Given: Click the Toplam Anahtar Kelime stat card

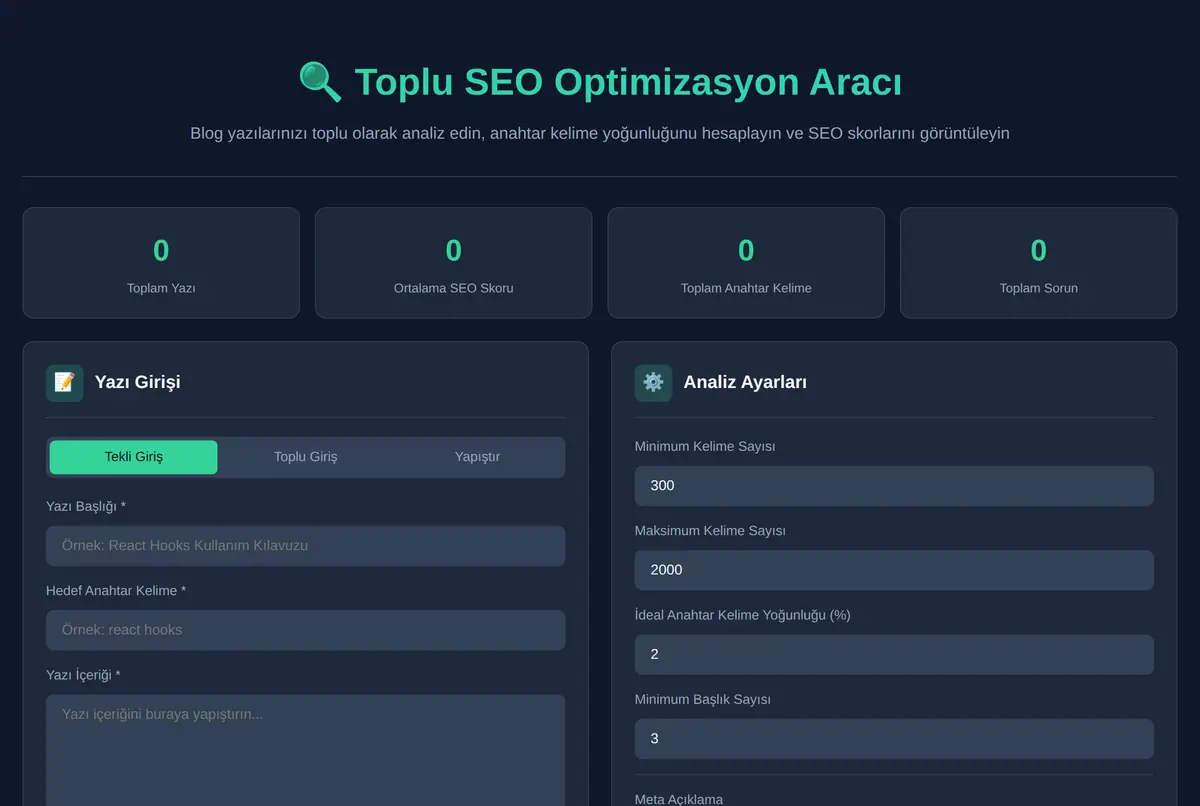Looking at the screenshot, I should pos(746,263).
